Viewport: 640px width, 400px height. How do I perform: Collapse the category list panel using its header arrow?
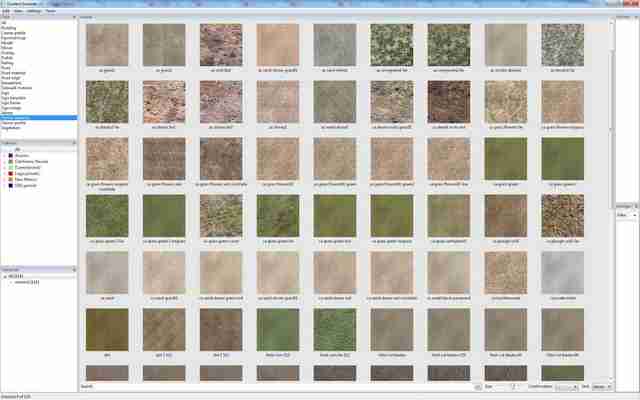click(74, 18)
